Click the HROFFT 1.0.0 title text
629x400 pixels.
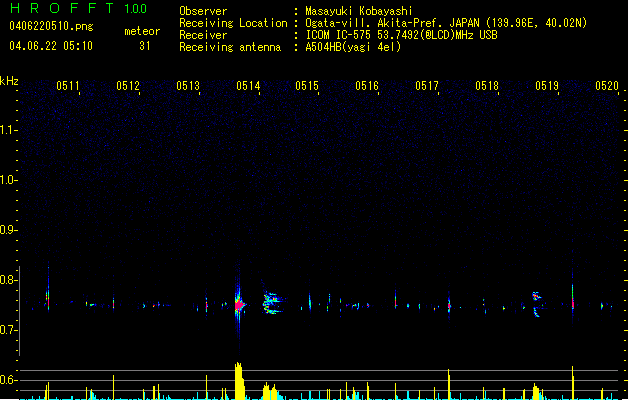coord(79,8)
